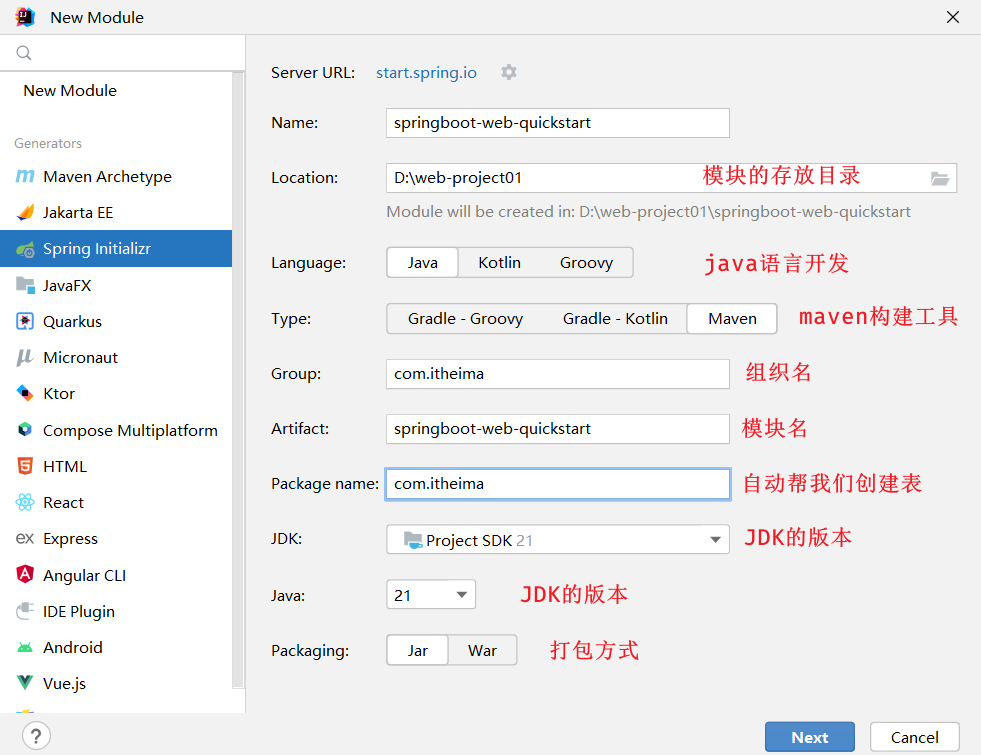Open the start.spring.io link
The height and width of the screenshot is (755, 981).
426,73
